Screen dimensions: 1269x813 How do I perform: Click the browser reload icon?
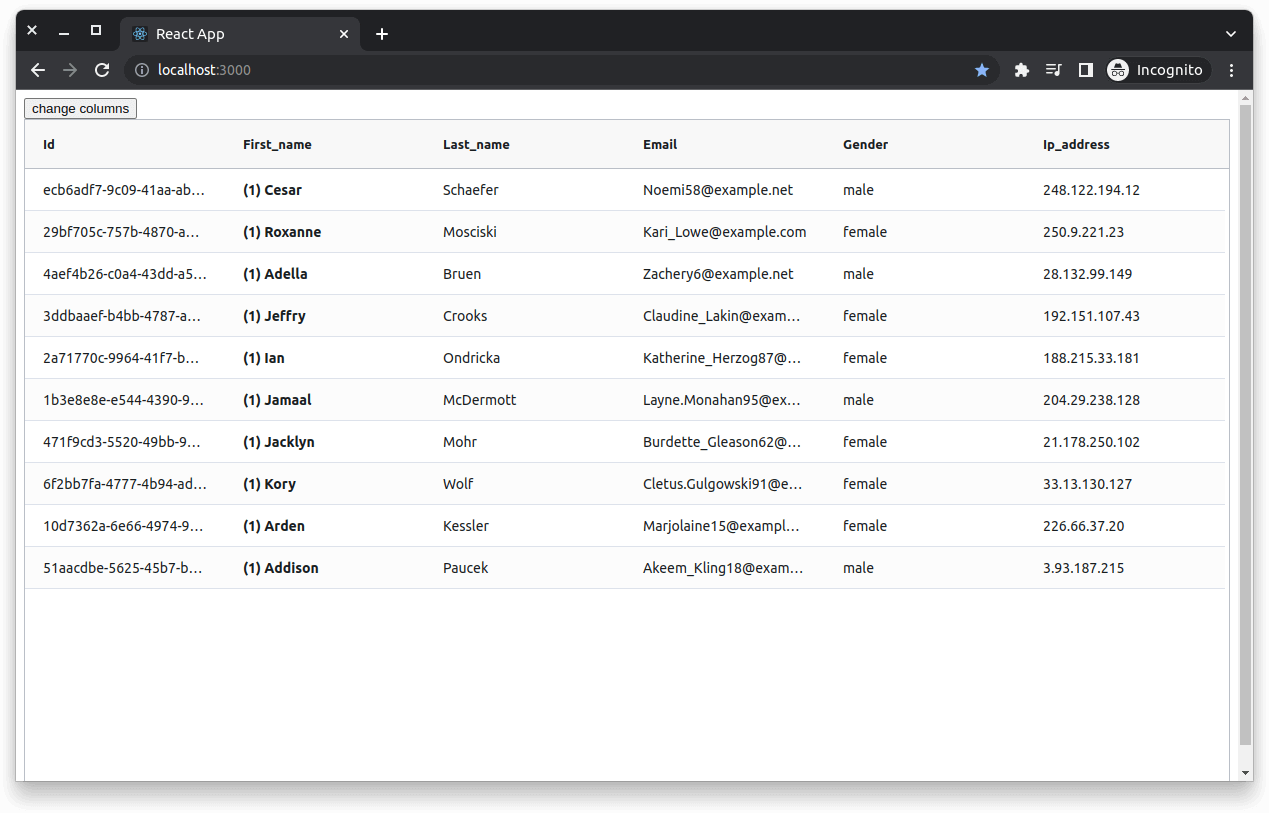[x=102, y=70]
